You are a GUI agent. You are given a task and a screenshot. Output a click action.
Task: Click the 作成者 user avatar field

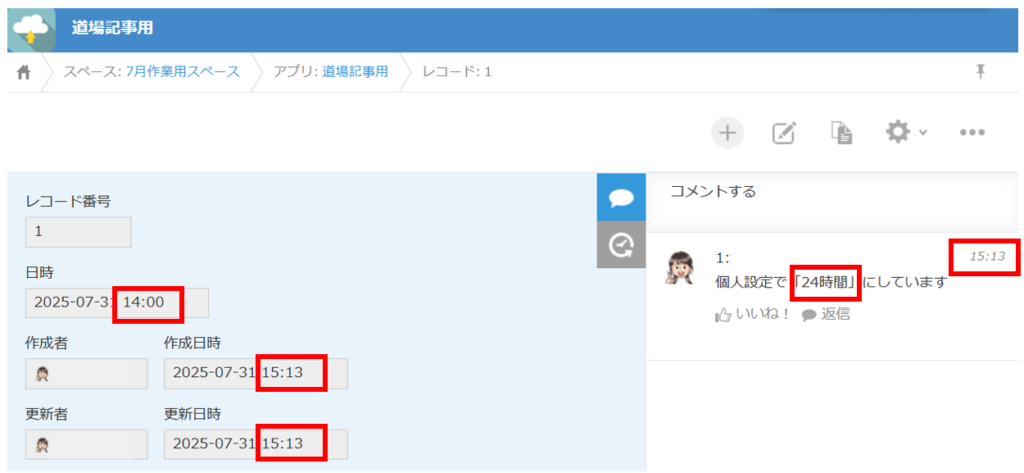[86, 374]
